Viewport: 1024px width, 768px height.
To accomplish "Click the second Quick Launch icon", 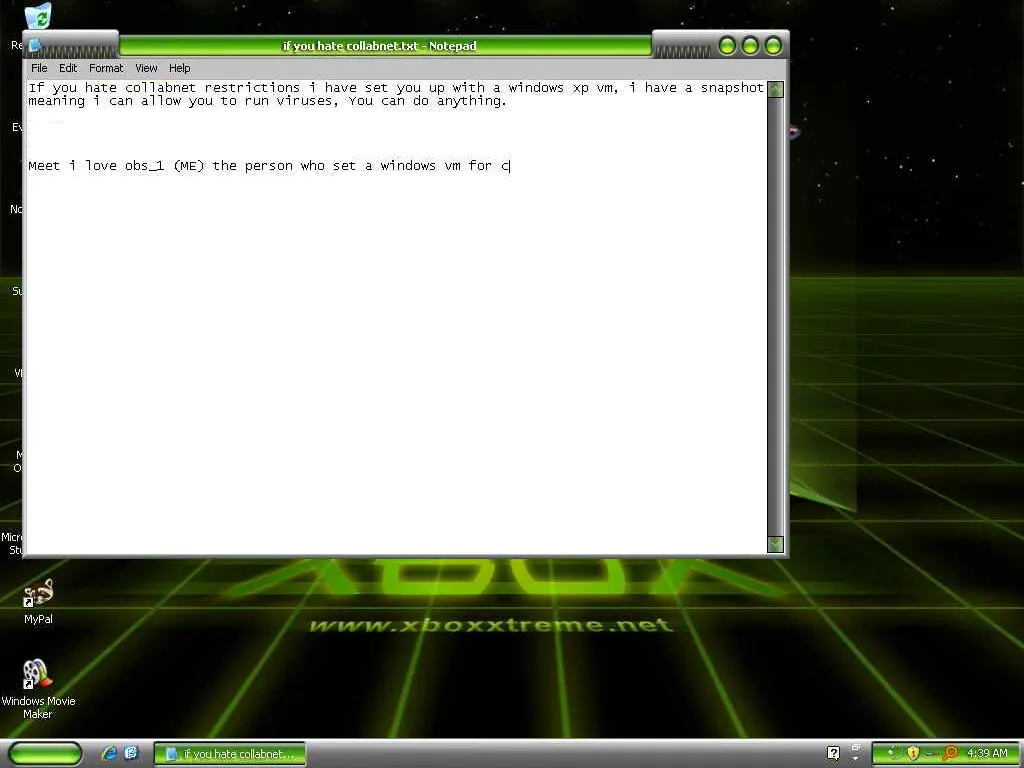I will (131, 753).
